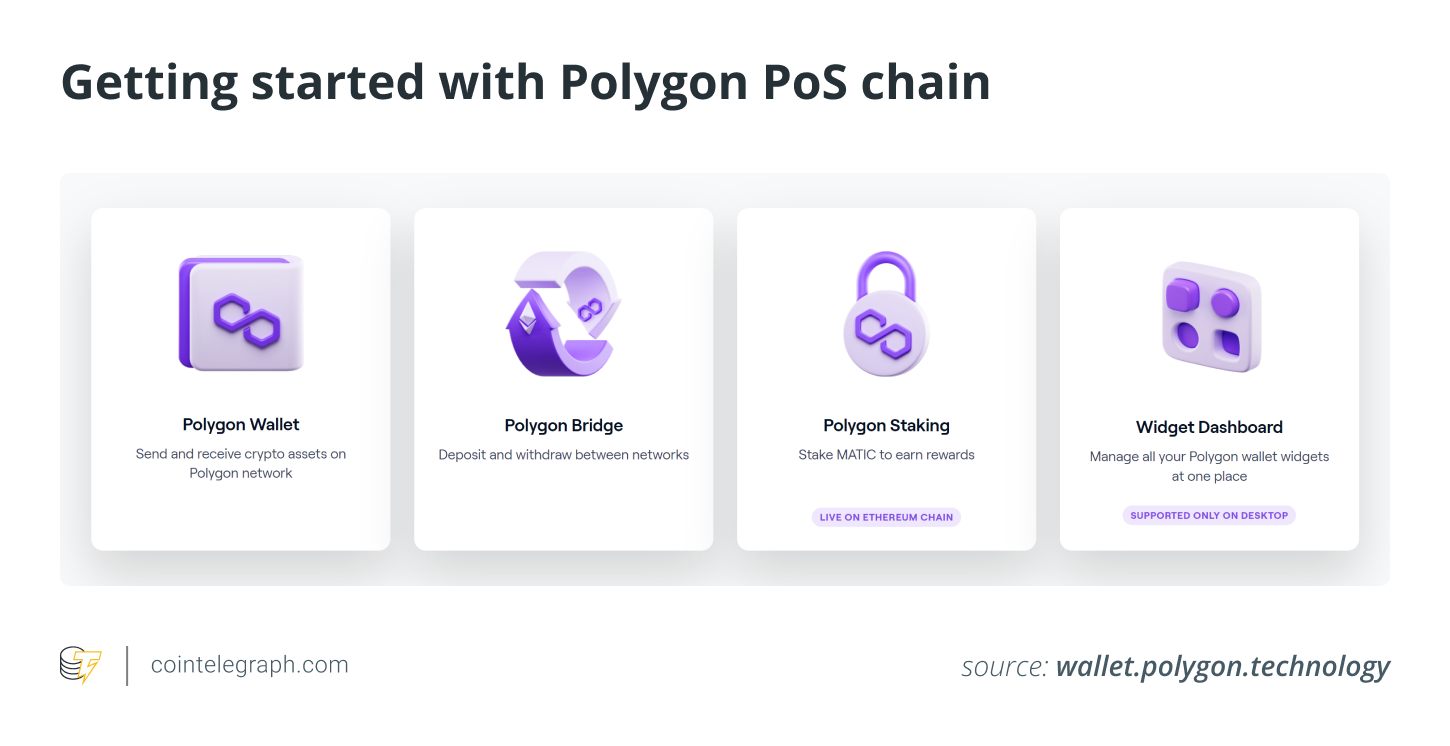Open the Polygon Bridge title
Screen dimensions: 1450x746
563,426
